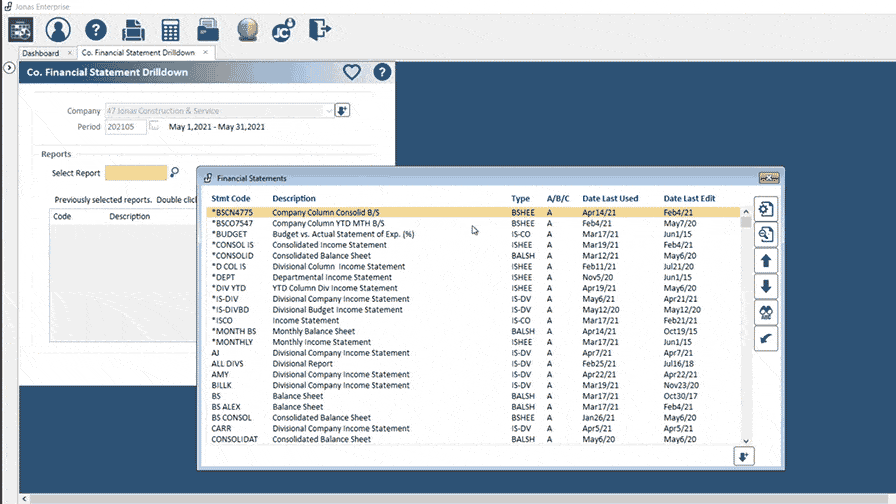Screen dimensions: 896x504
Task: Click the Select Report search magnifier
Action: 174,172
